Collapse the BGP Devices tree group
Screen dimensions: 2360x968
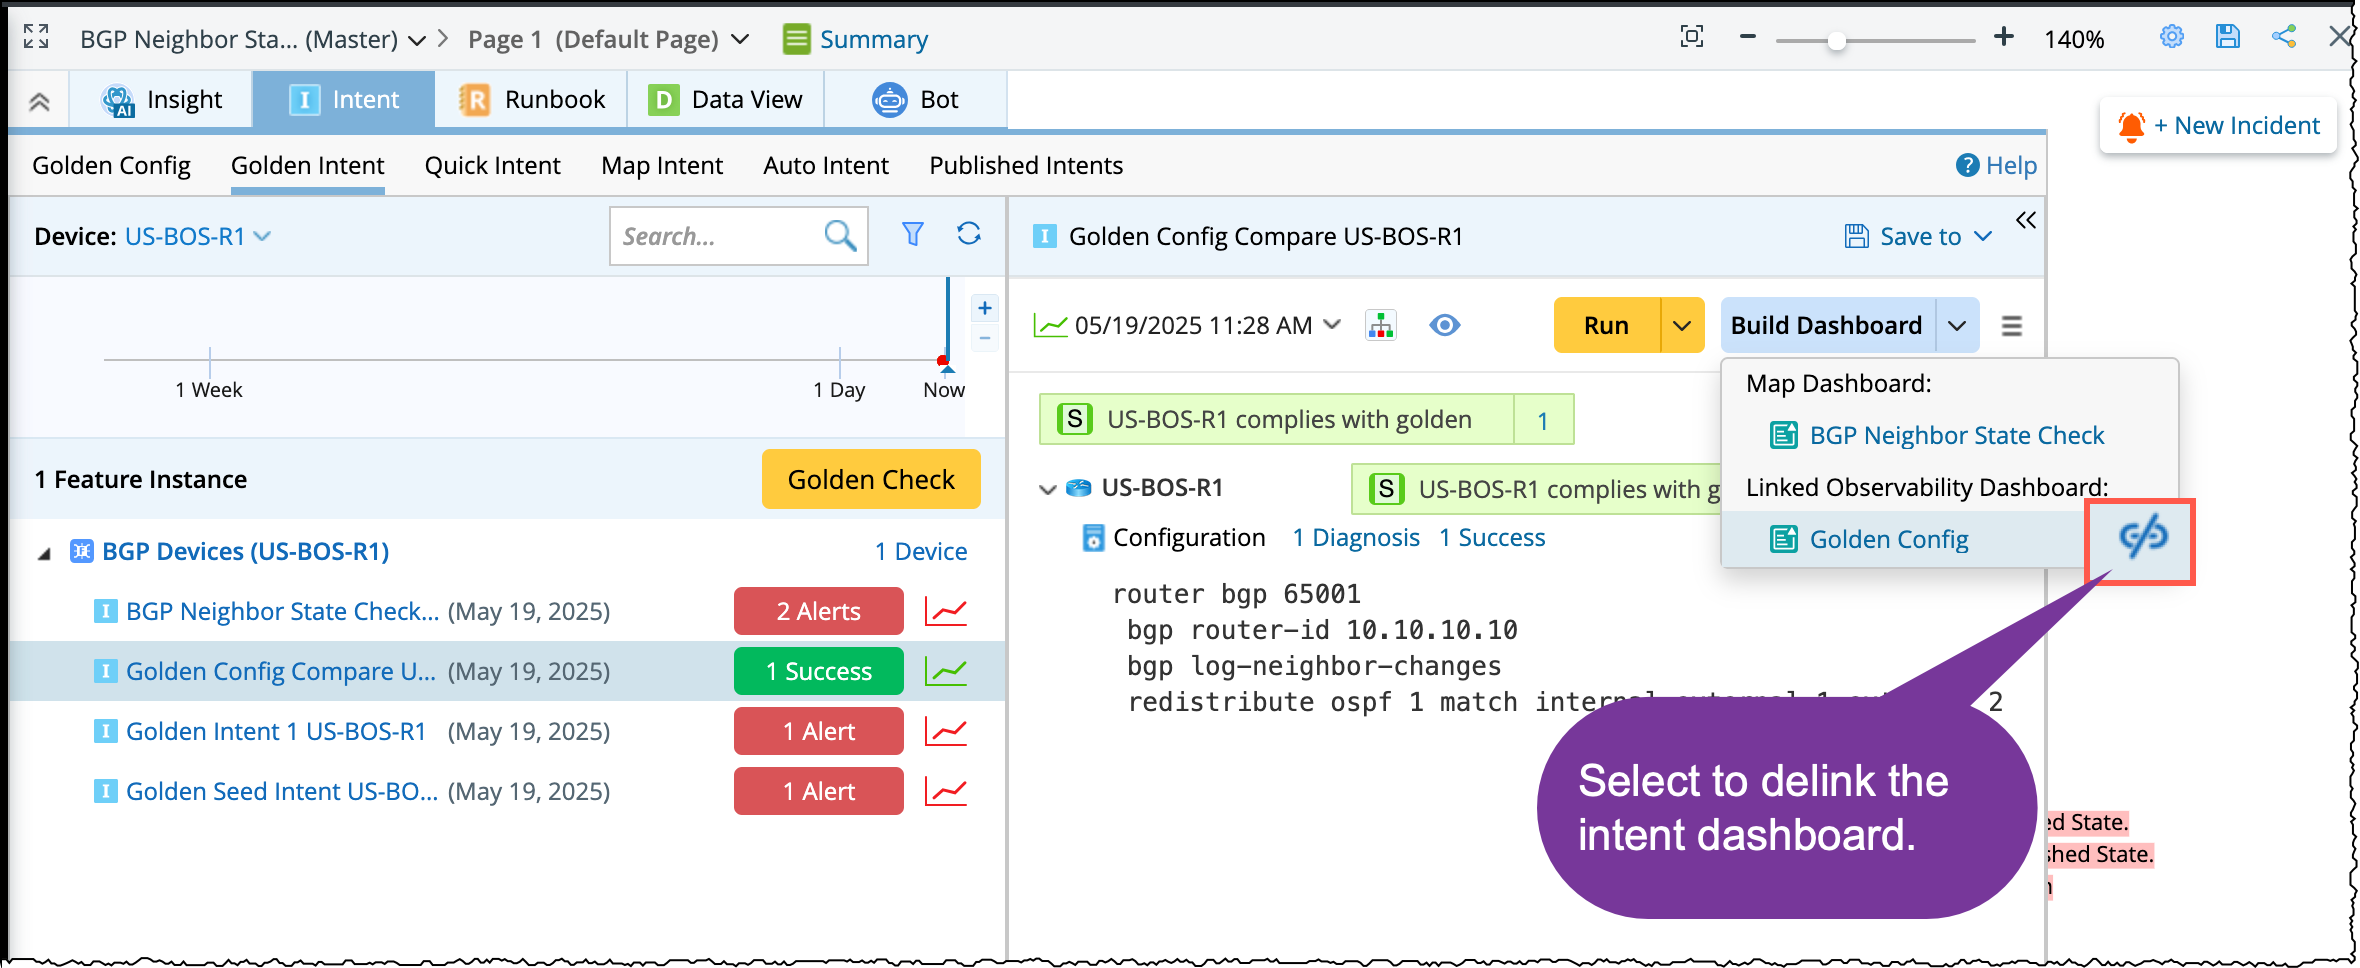click(x=44, y=553)
